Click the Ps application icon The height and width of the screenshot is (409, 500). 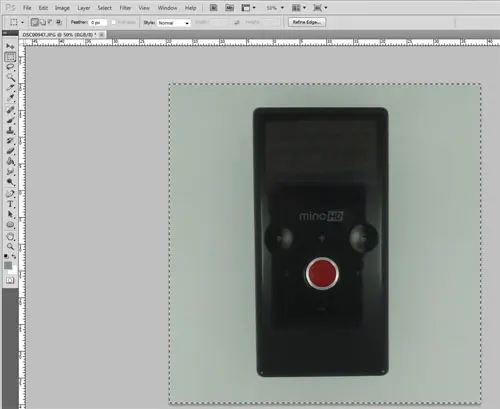tap(11, 8)
